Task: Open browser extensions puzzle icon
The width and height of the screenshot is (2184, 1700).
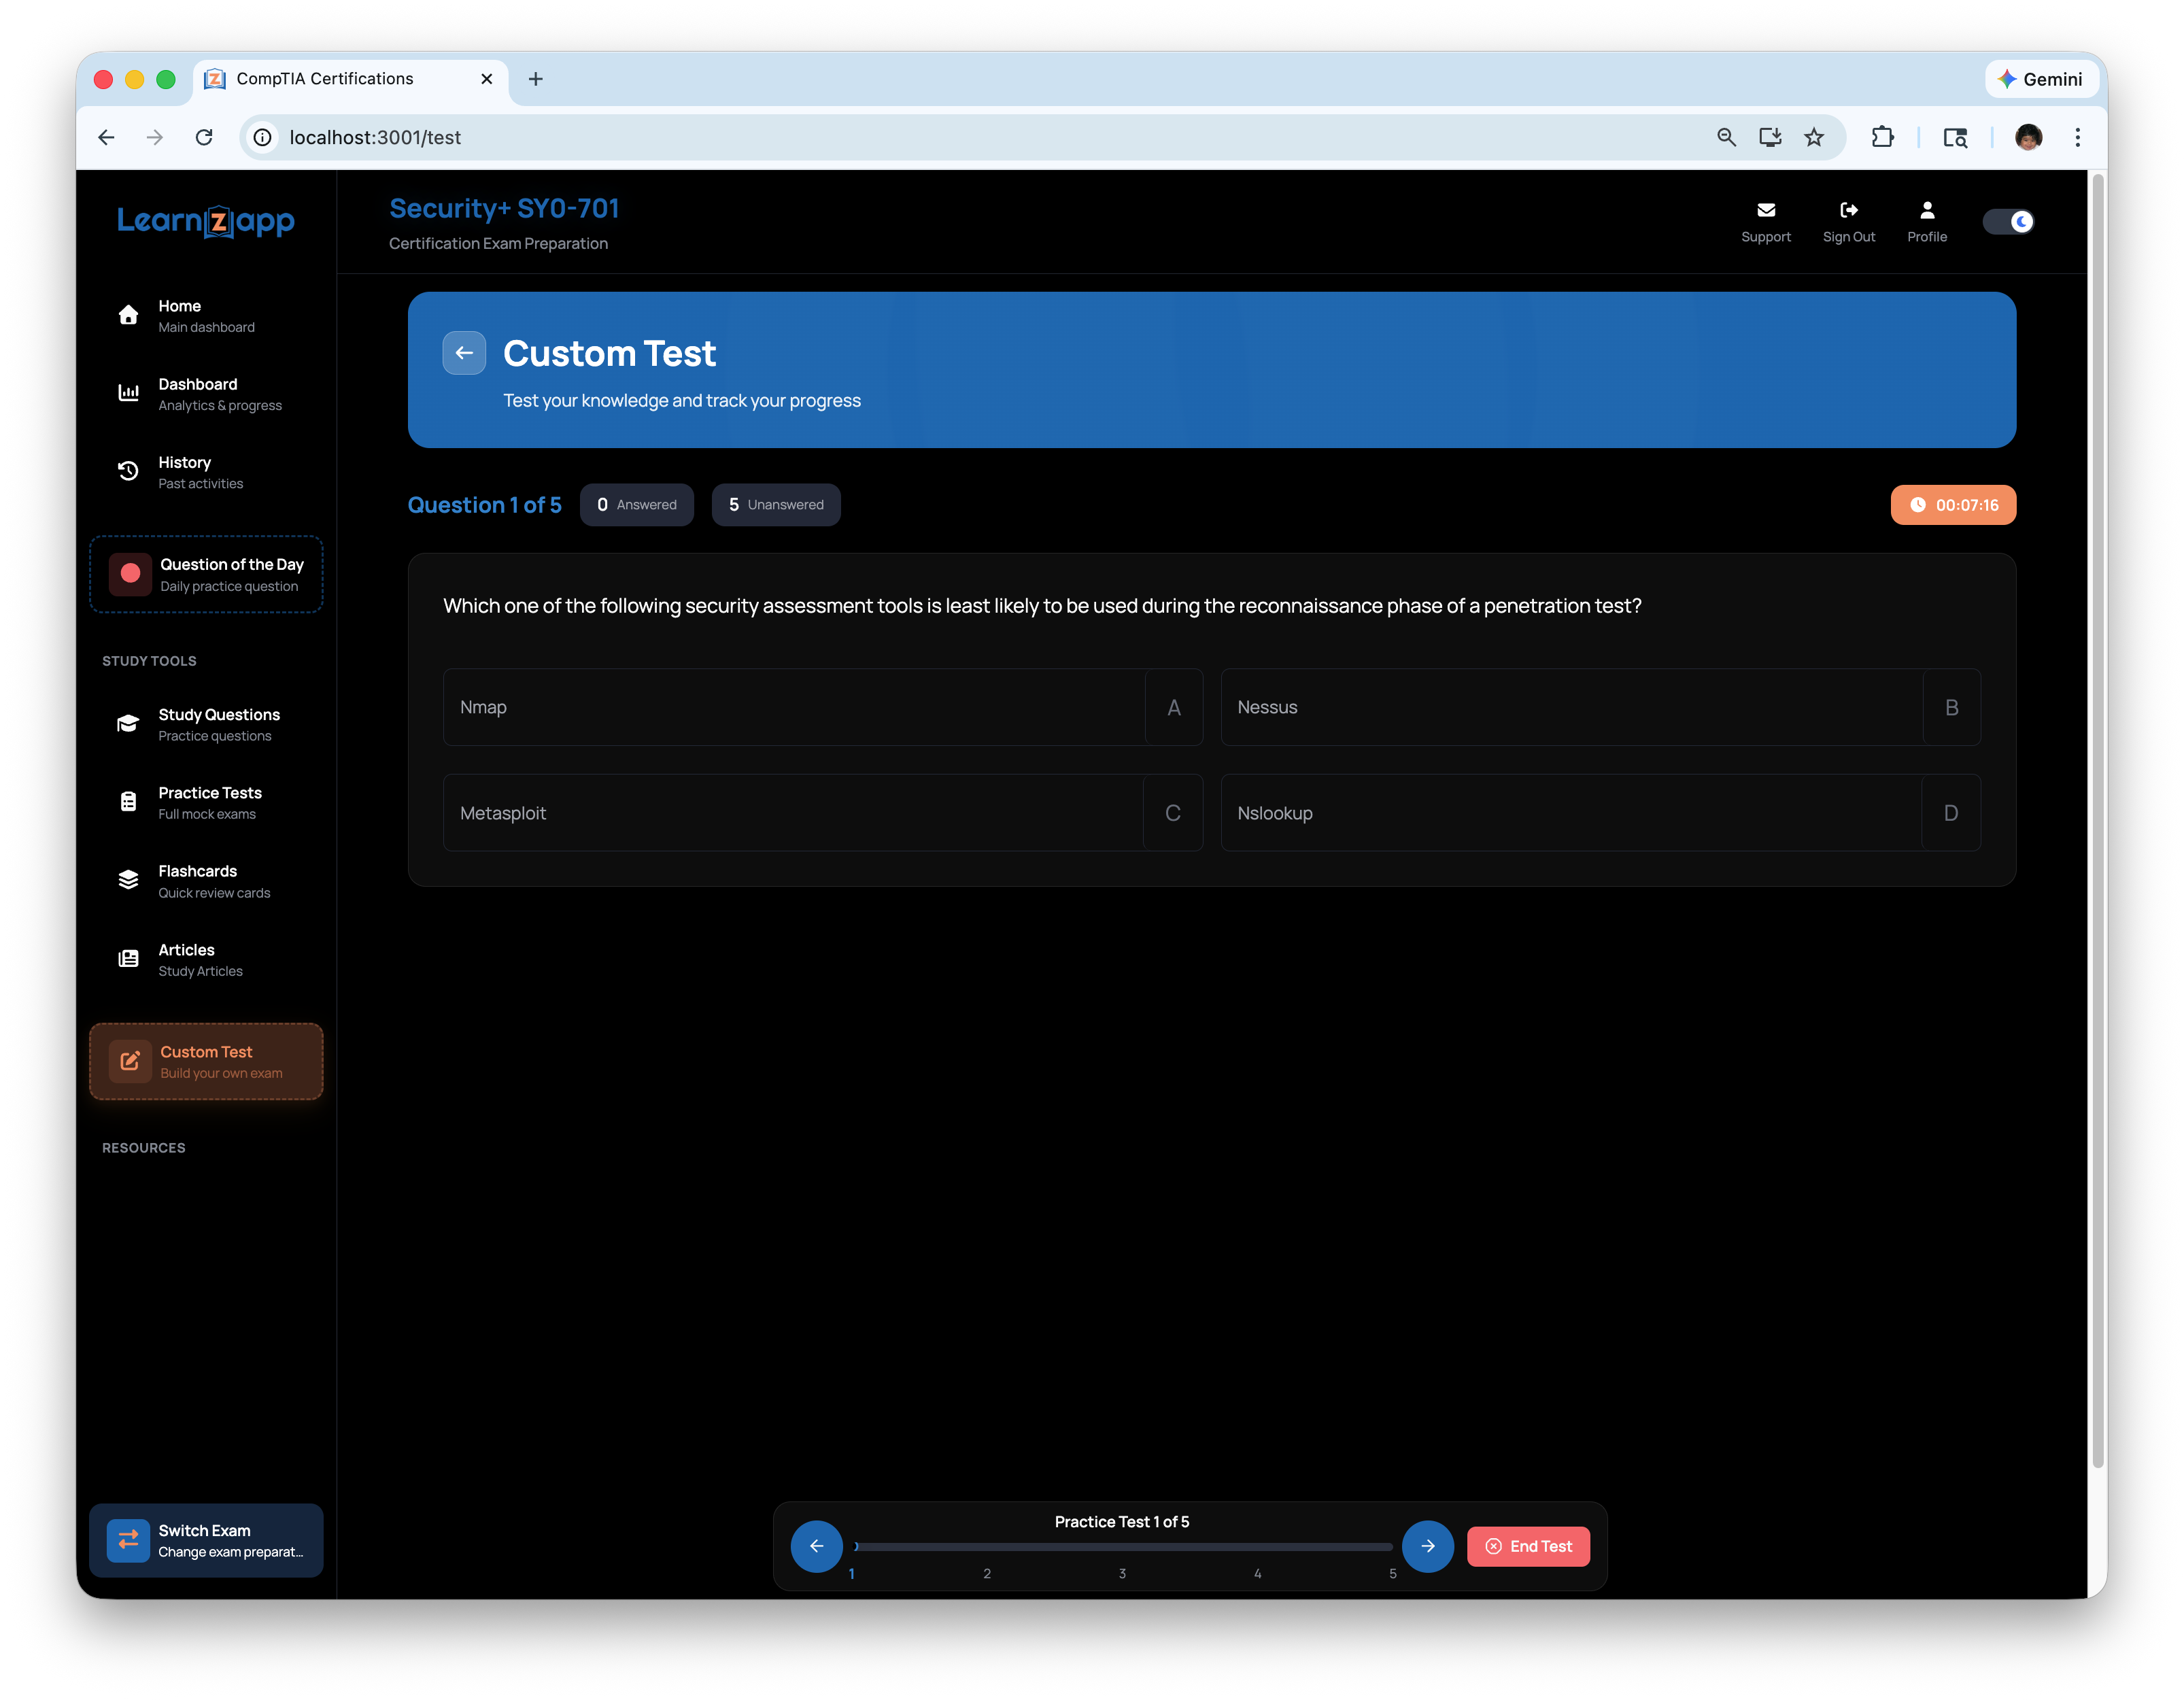Action: coord(1882,137)
